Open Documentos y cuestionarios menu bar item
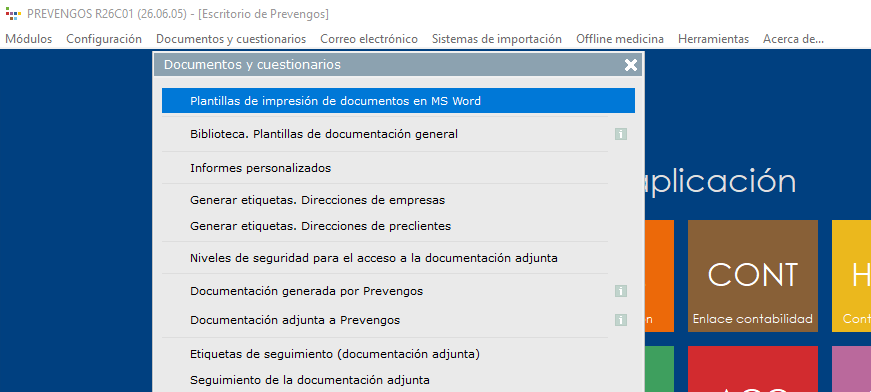Screen dimensions: 871x392 tap(231, 39)
